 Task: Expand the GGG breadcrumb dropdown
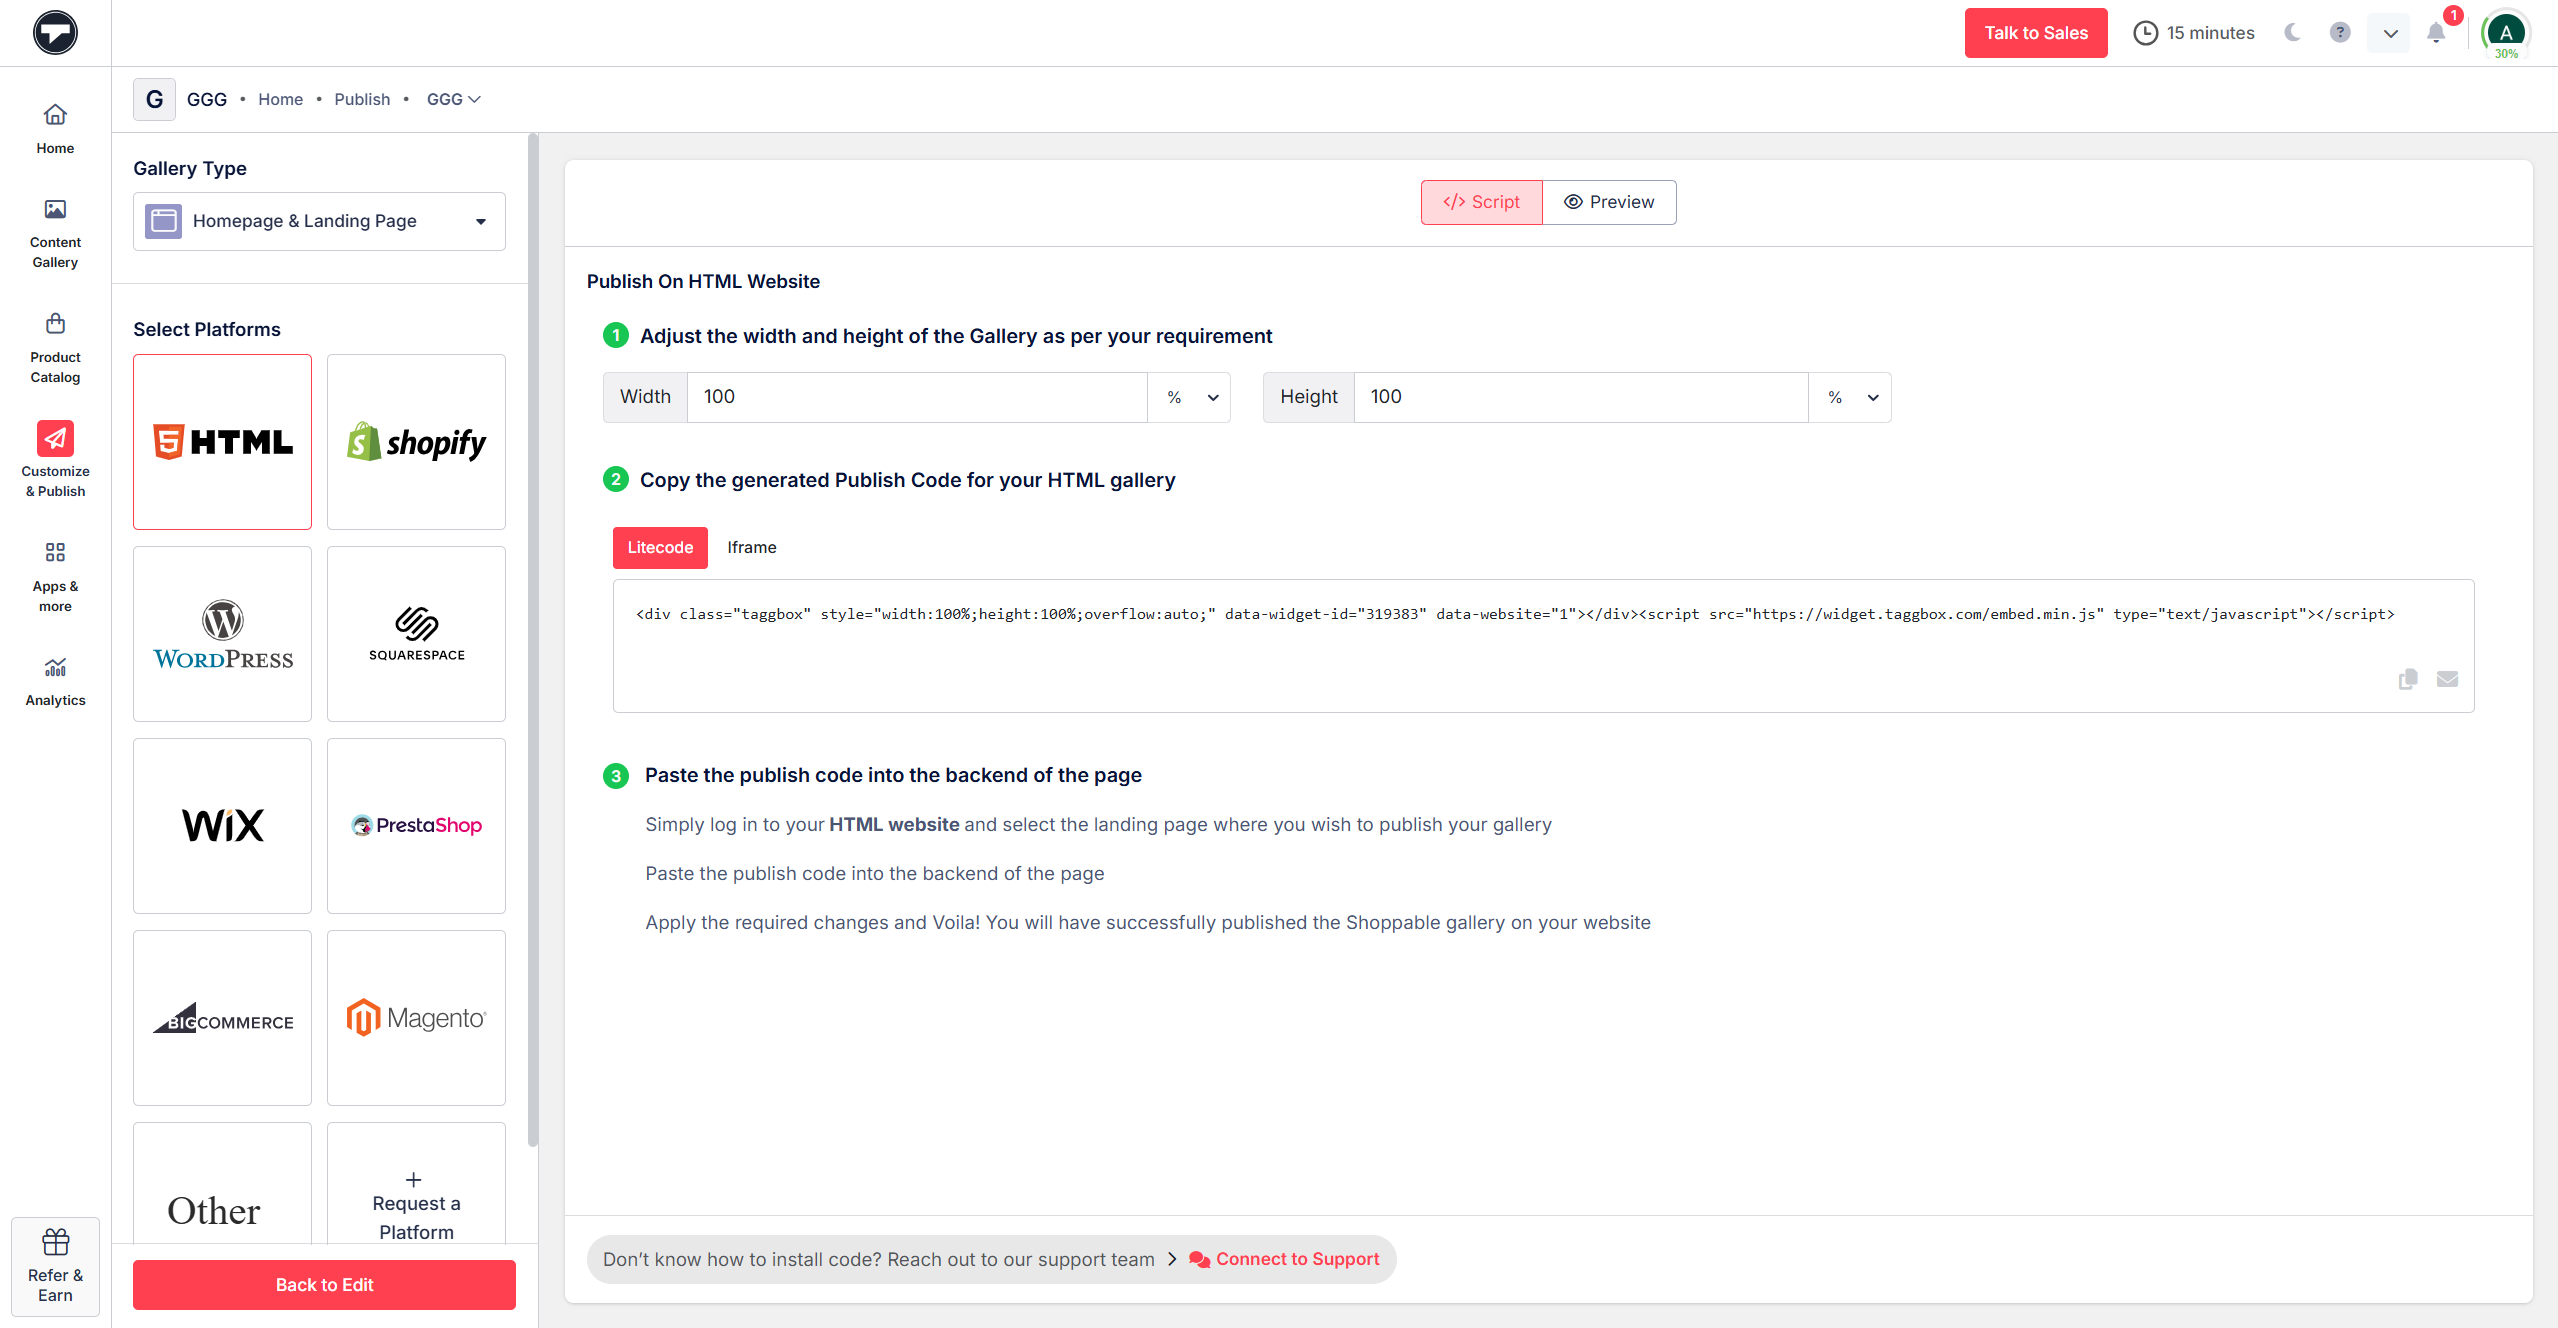coord(453,99)
